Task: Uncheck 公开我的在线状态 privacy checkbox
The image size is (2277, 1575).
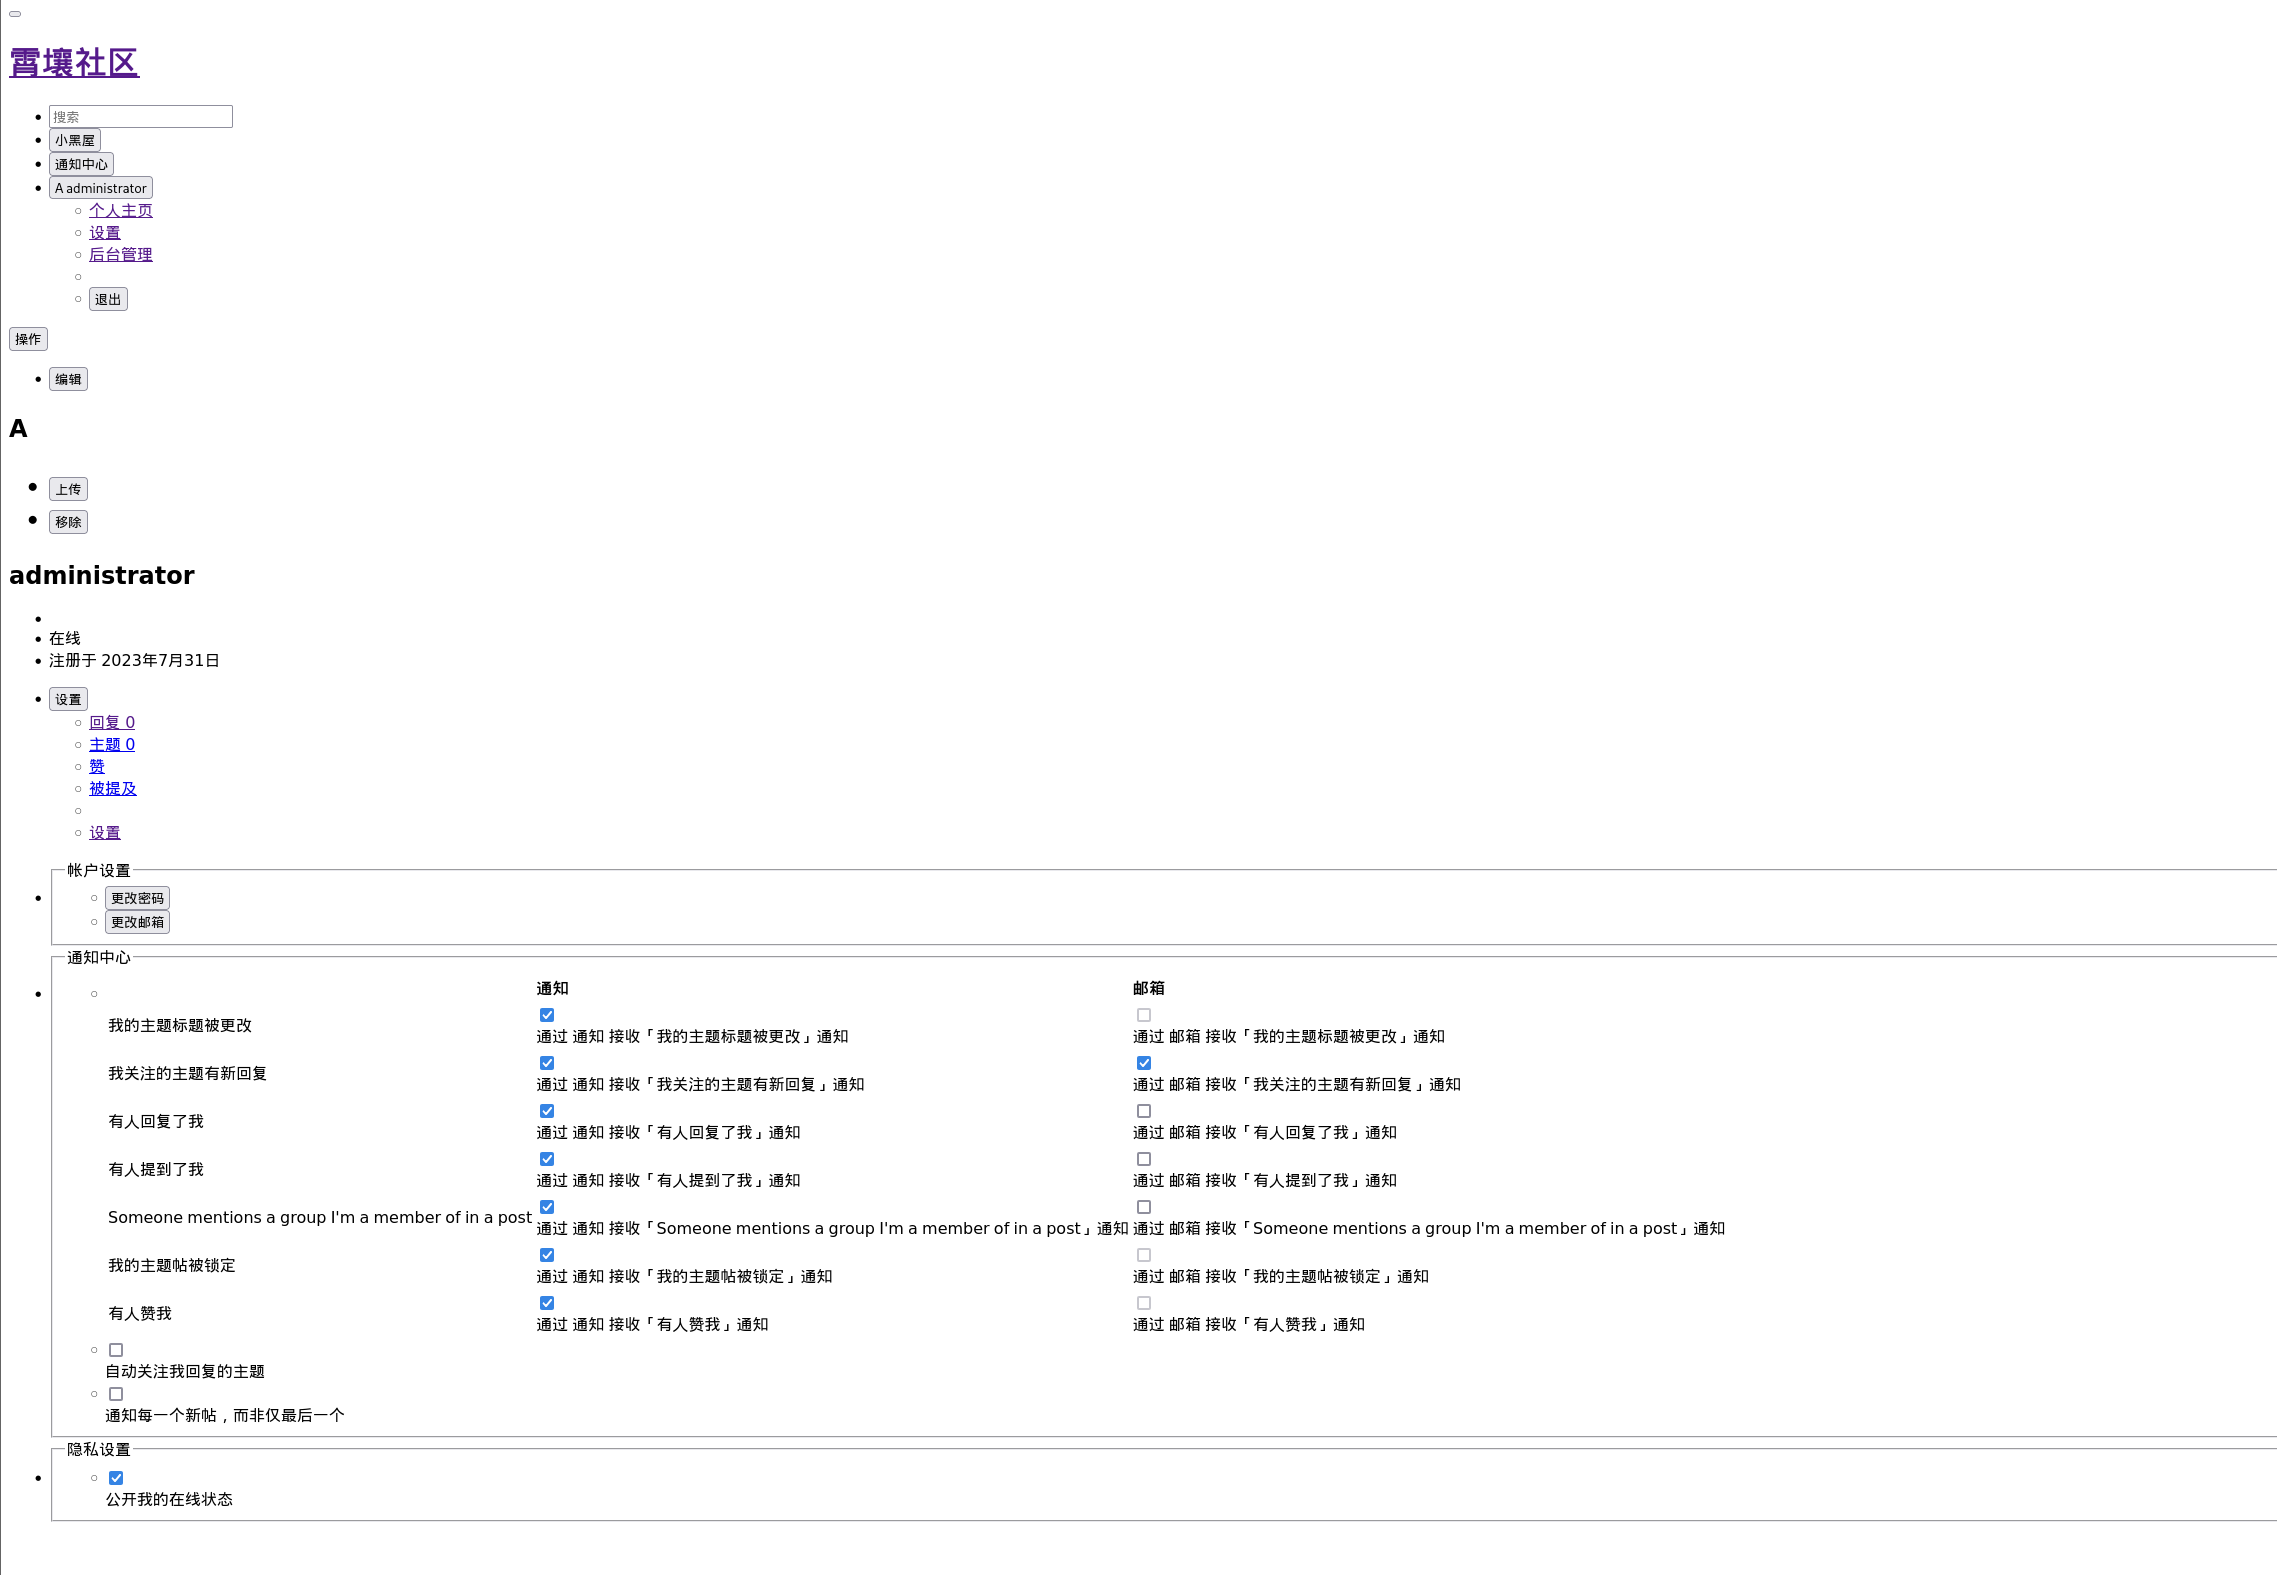Action: [116, 1478]
